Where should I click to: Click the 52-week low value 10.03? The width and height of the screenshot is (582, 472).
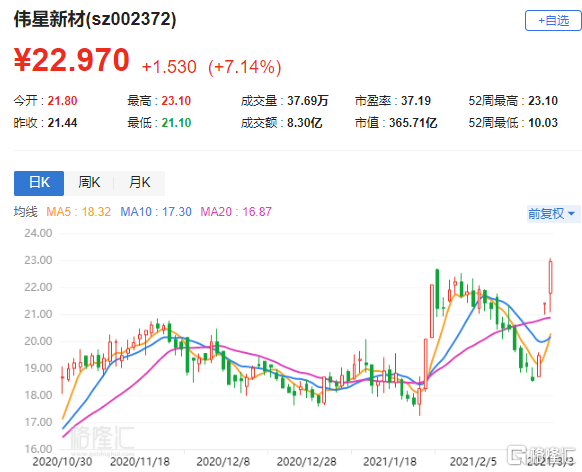pyautogui.click(x=543, y=123)
